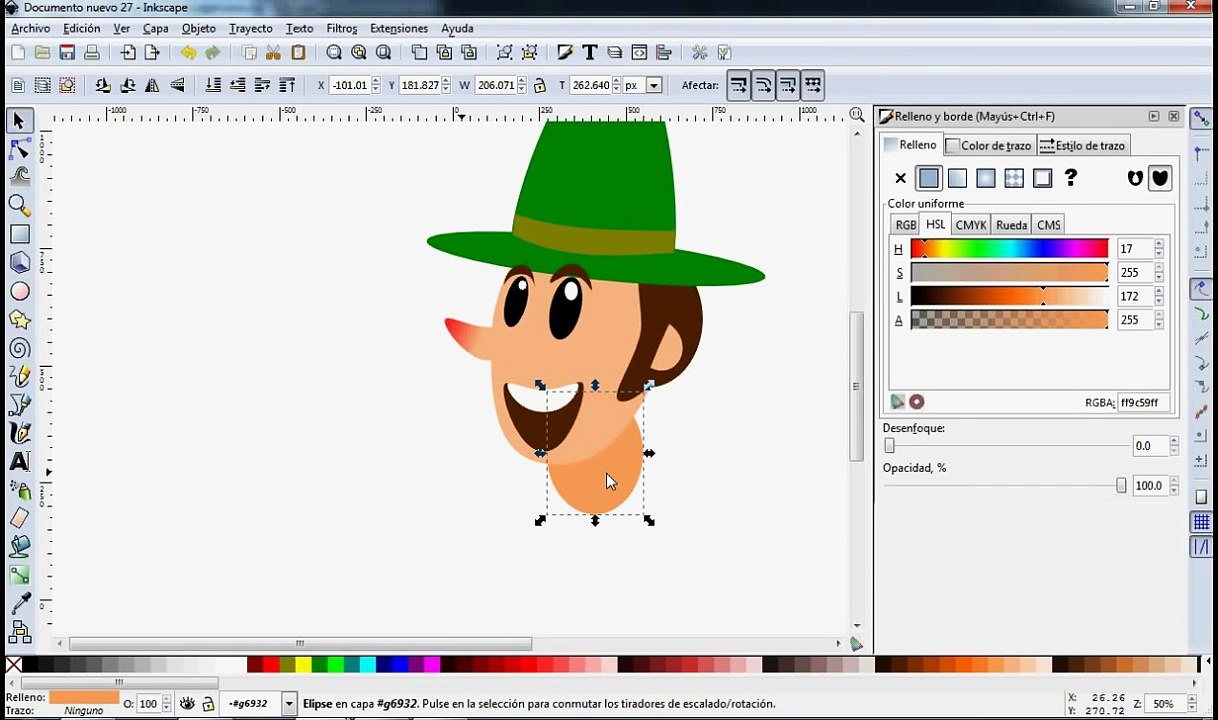Select the Spiral tool

pyautogui.click(x=19, y=348)
